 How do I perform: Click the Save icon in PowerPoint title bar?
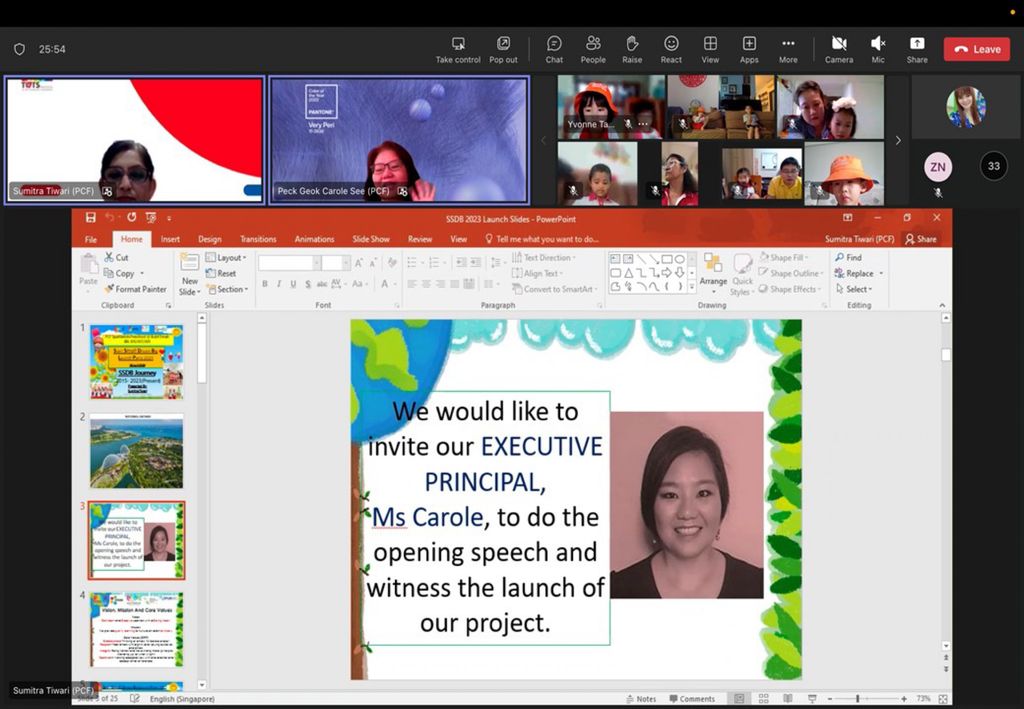click(x=91, y=217)
